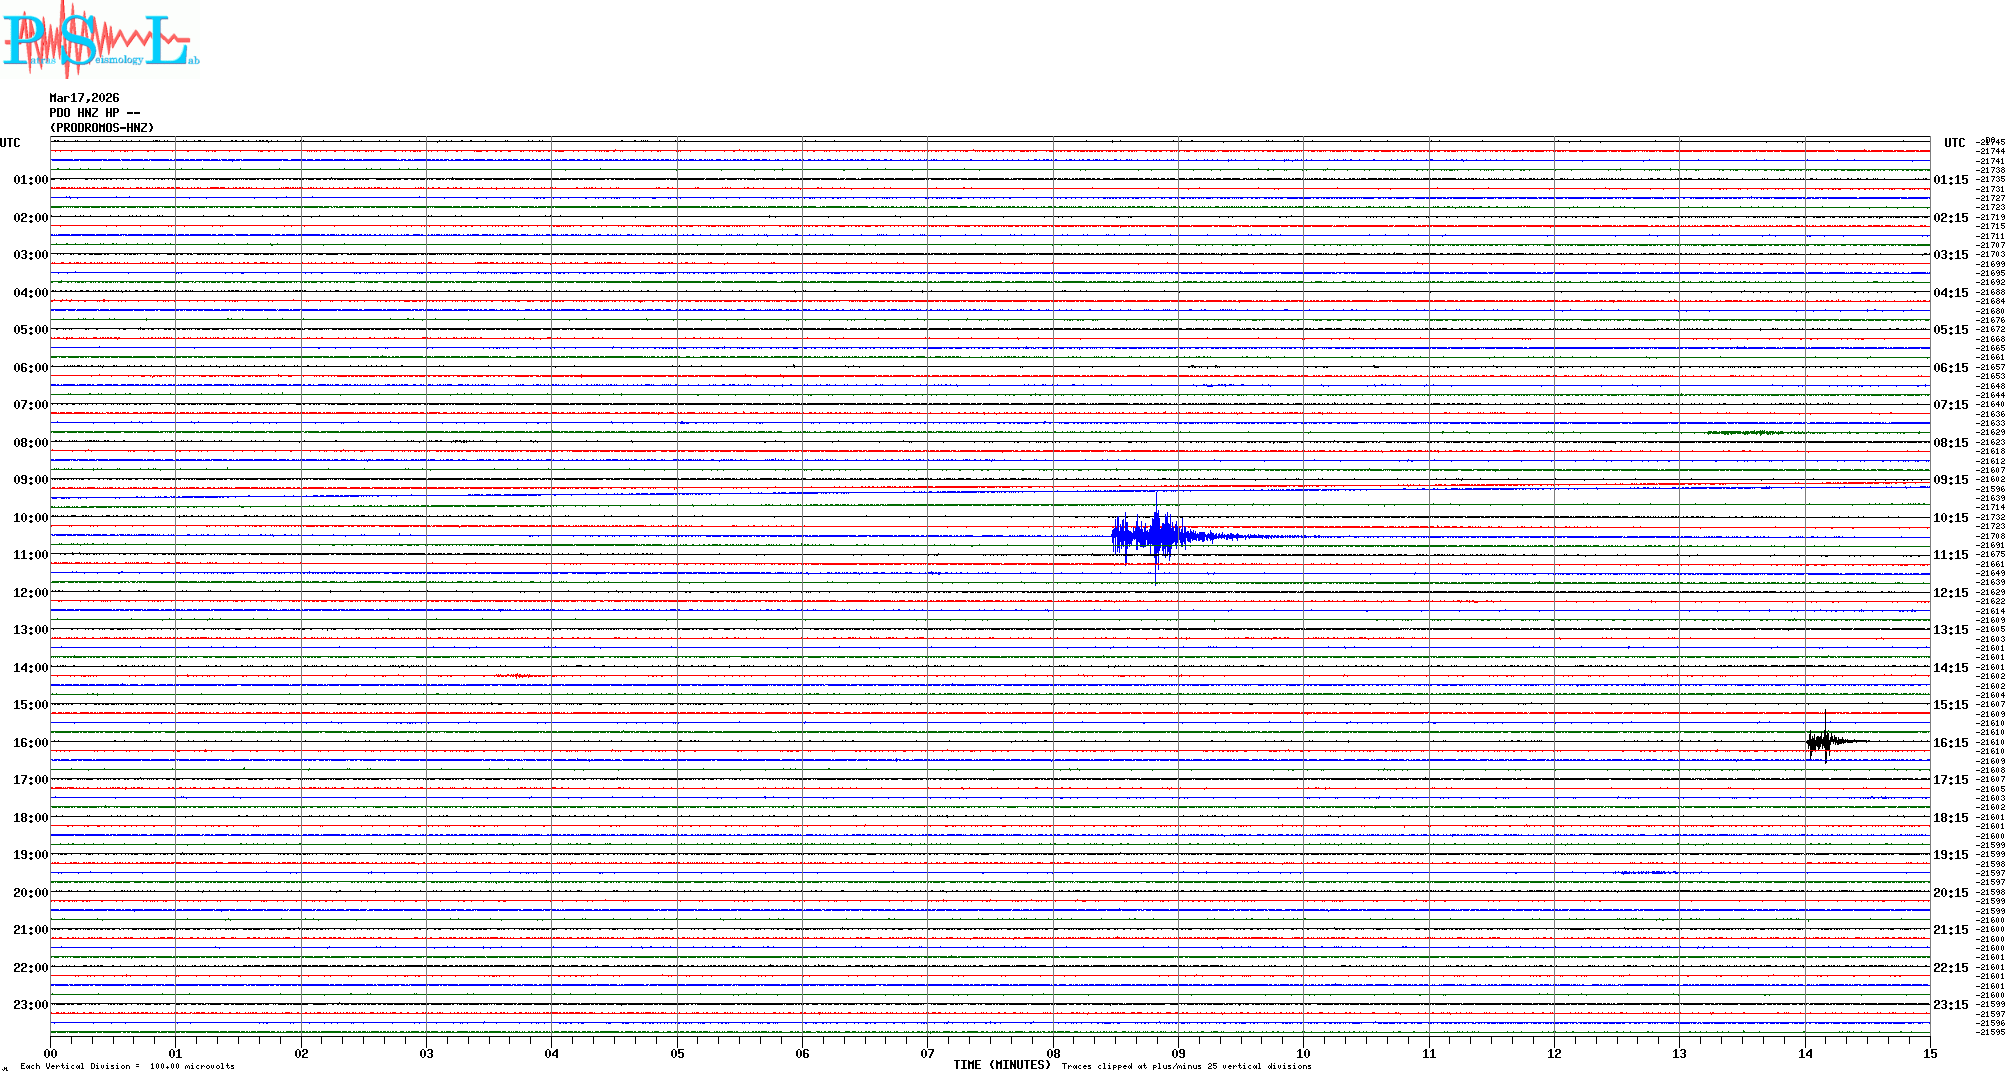Click the Each Vertical Division scale note
Viewport: 2010px width, 1080px height.
pyautogui.click(x=127, y=1066)
